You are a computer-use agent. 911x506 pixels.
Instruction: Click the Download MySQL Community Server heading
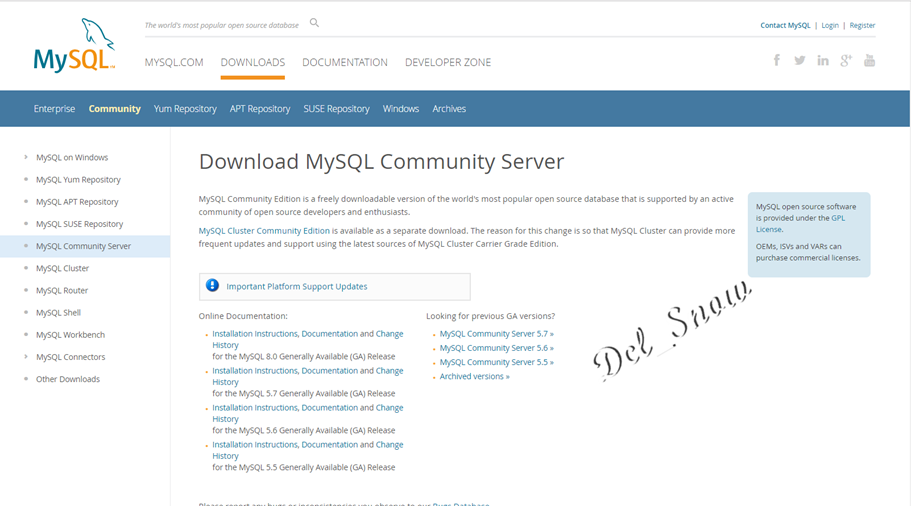click(x=381, y=162)
